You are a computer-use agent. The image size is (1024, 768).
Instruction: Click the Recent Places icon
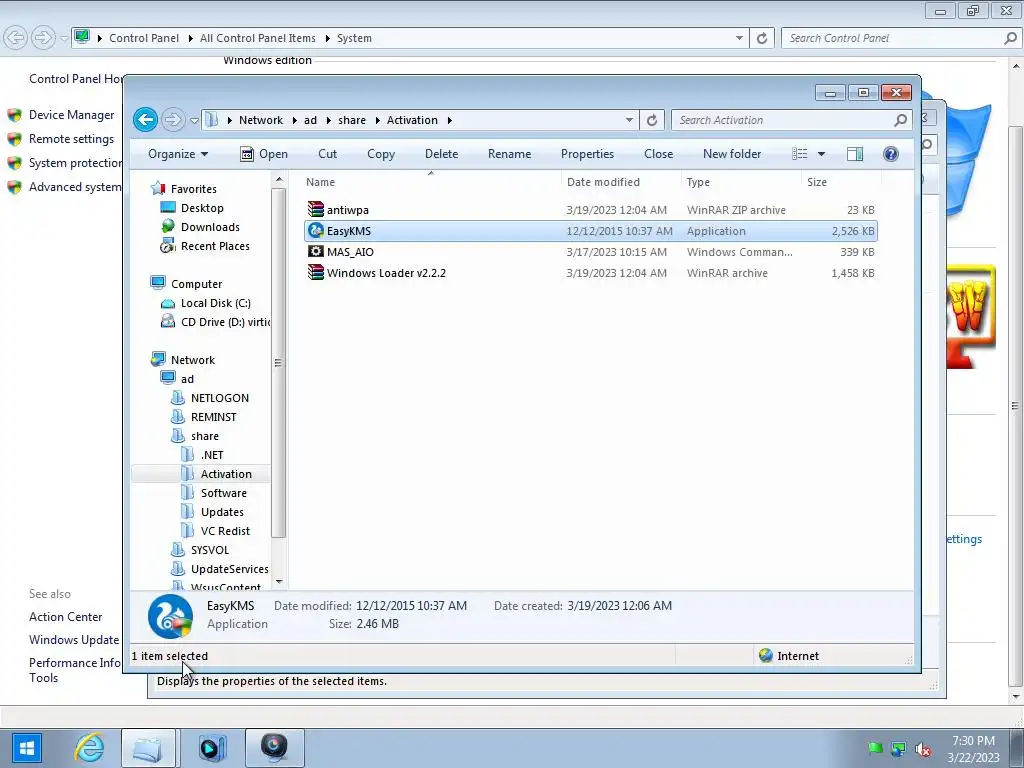tap(168, 246)
